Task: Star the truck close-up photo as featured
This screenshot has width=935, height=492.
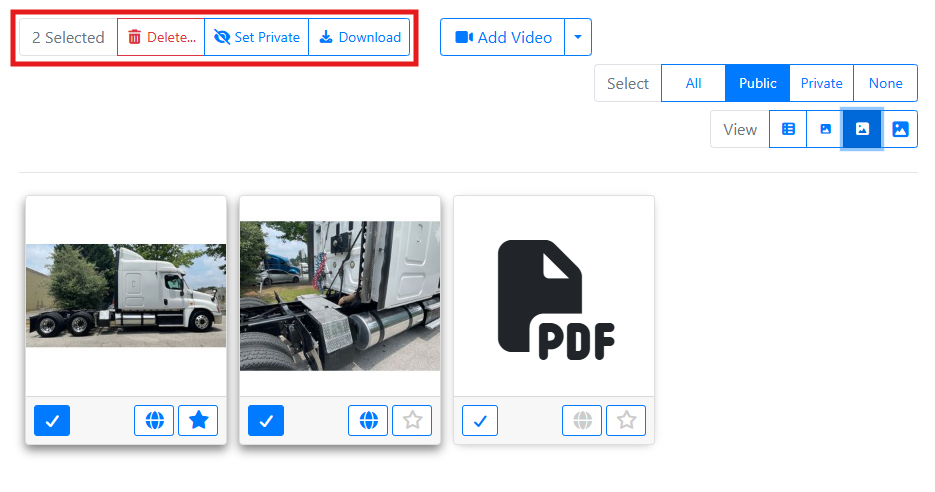Action: (x=412, y=420)
